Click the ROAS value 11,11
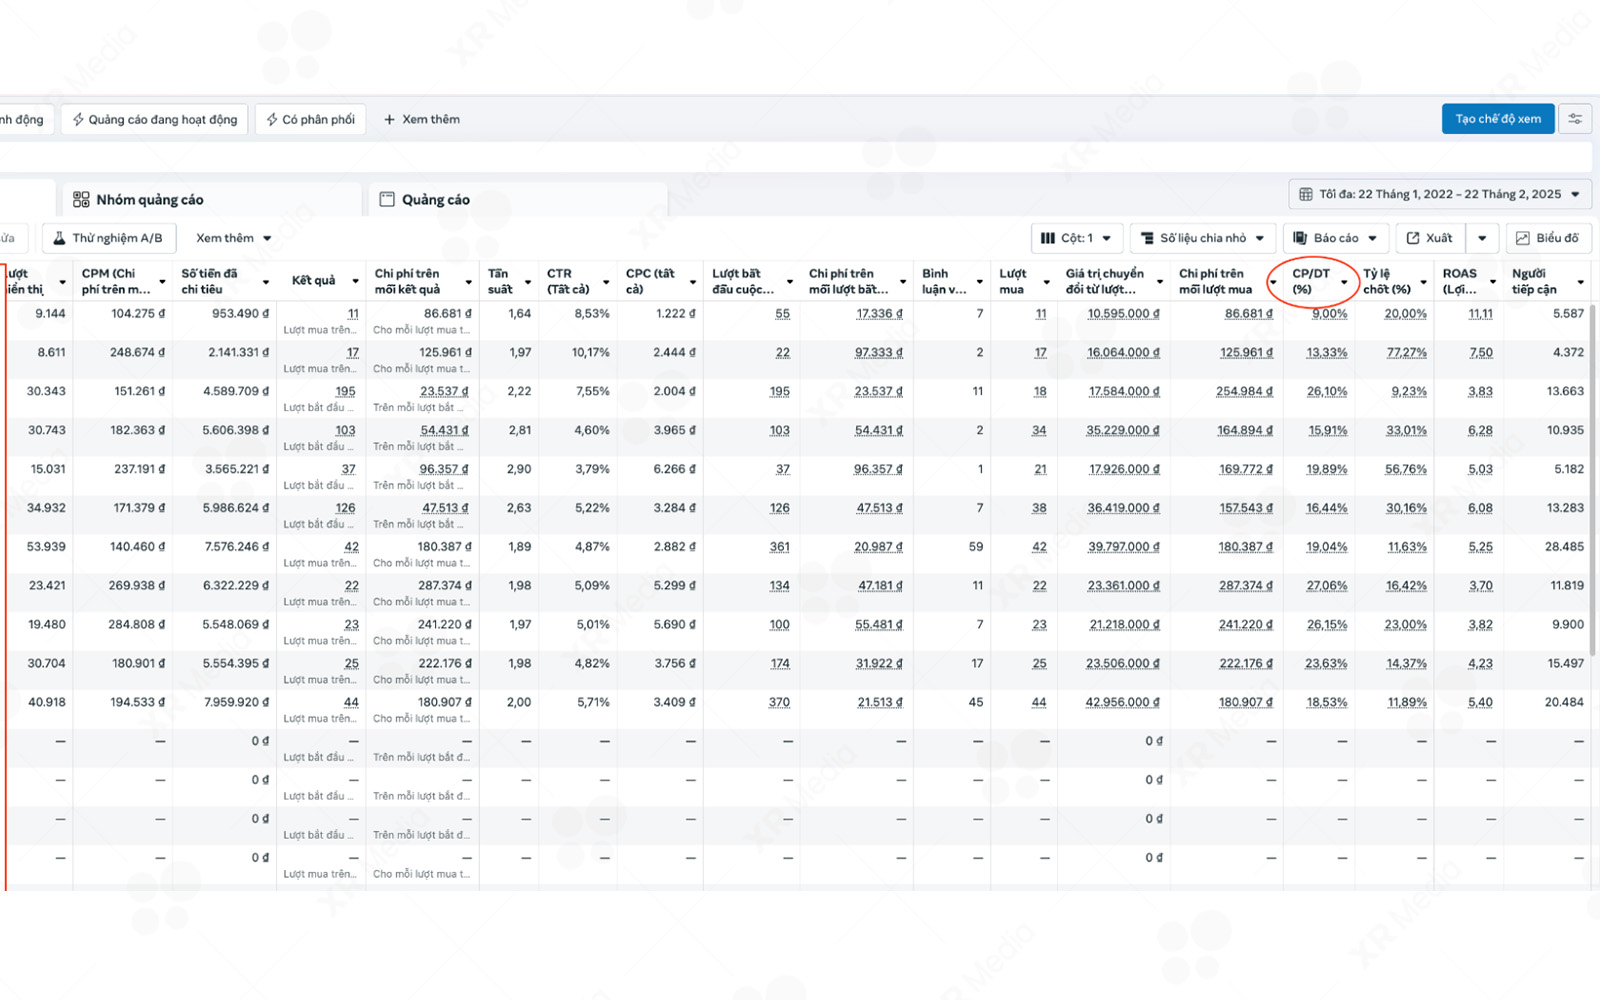The height and width of the screenshot is (1000, 1600). tap(1480, 314)
